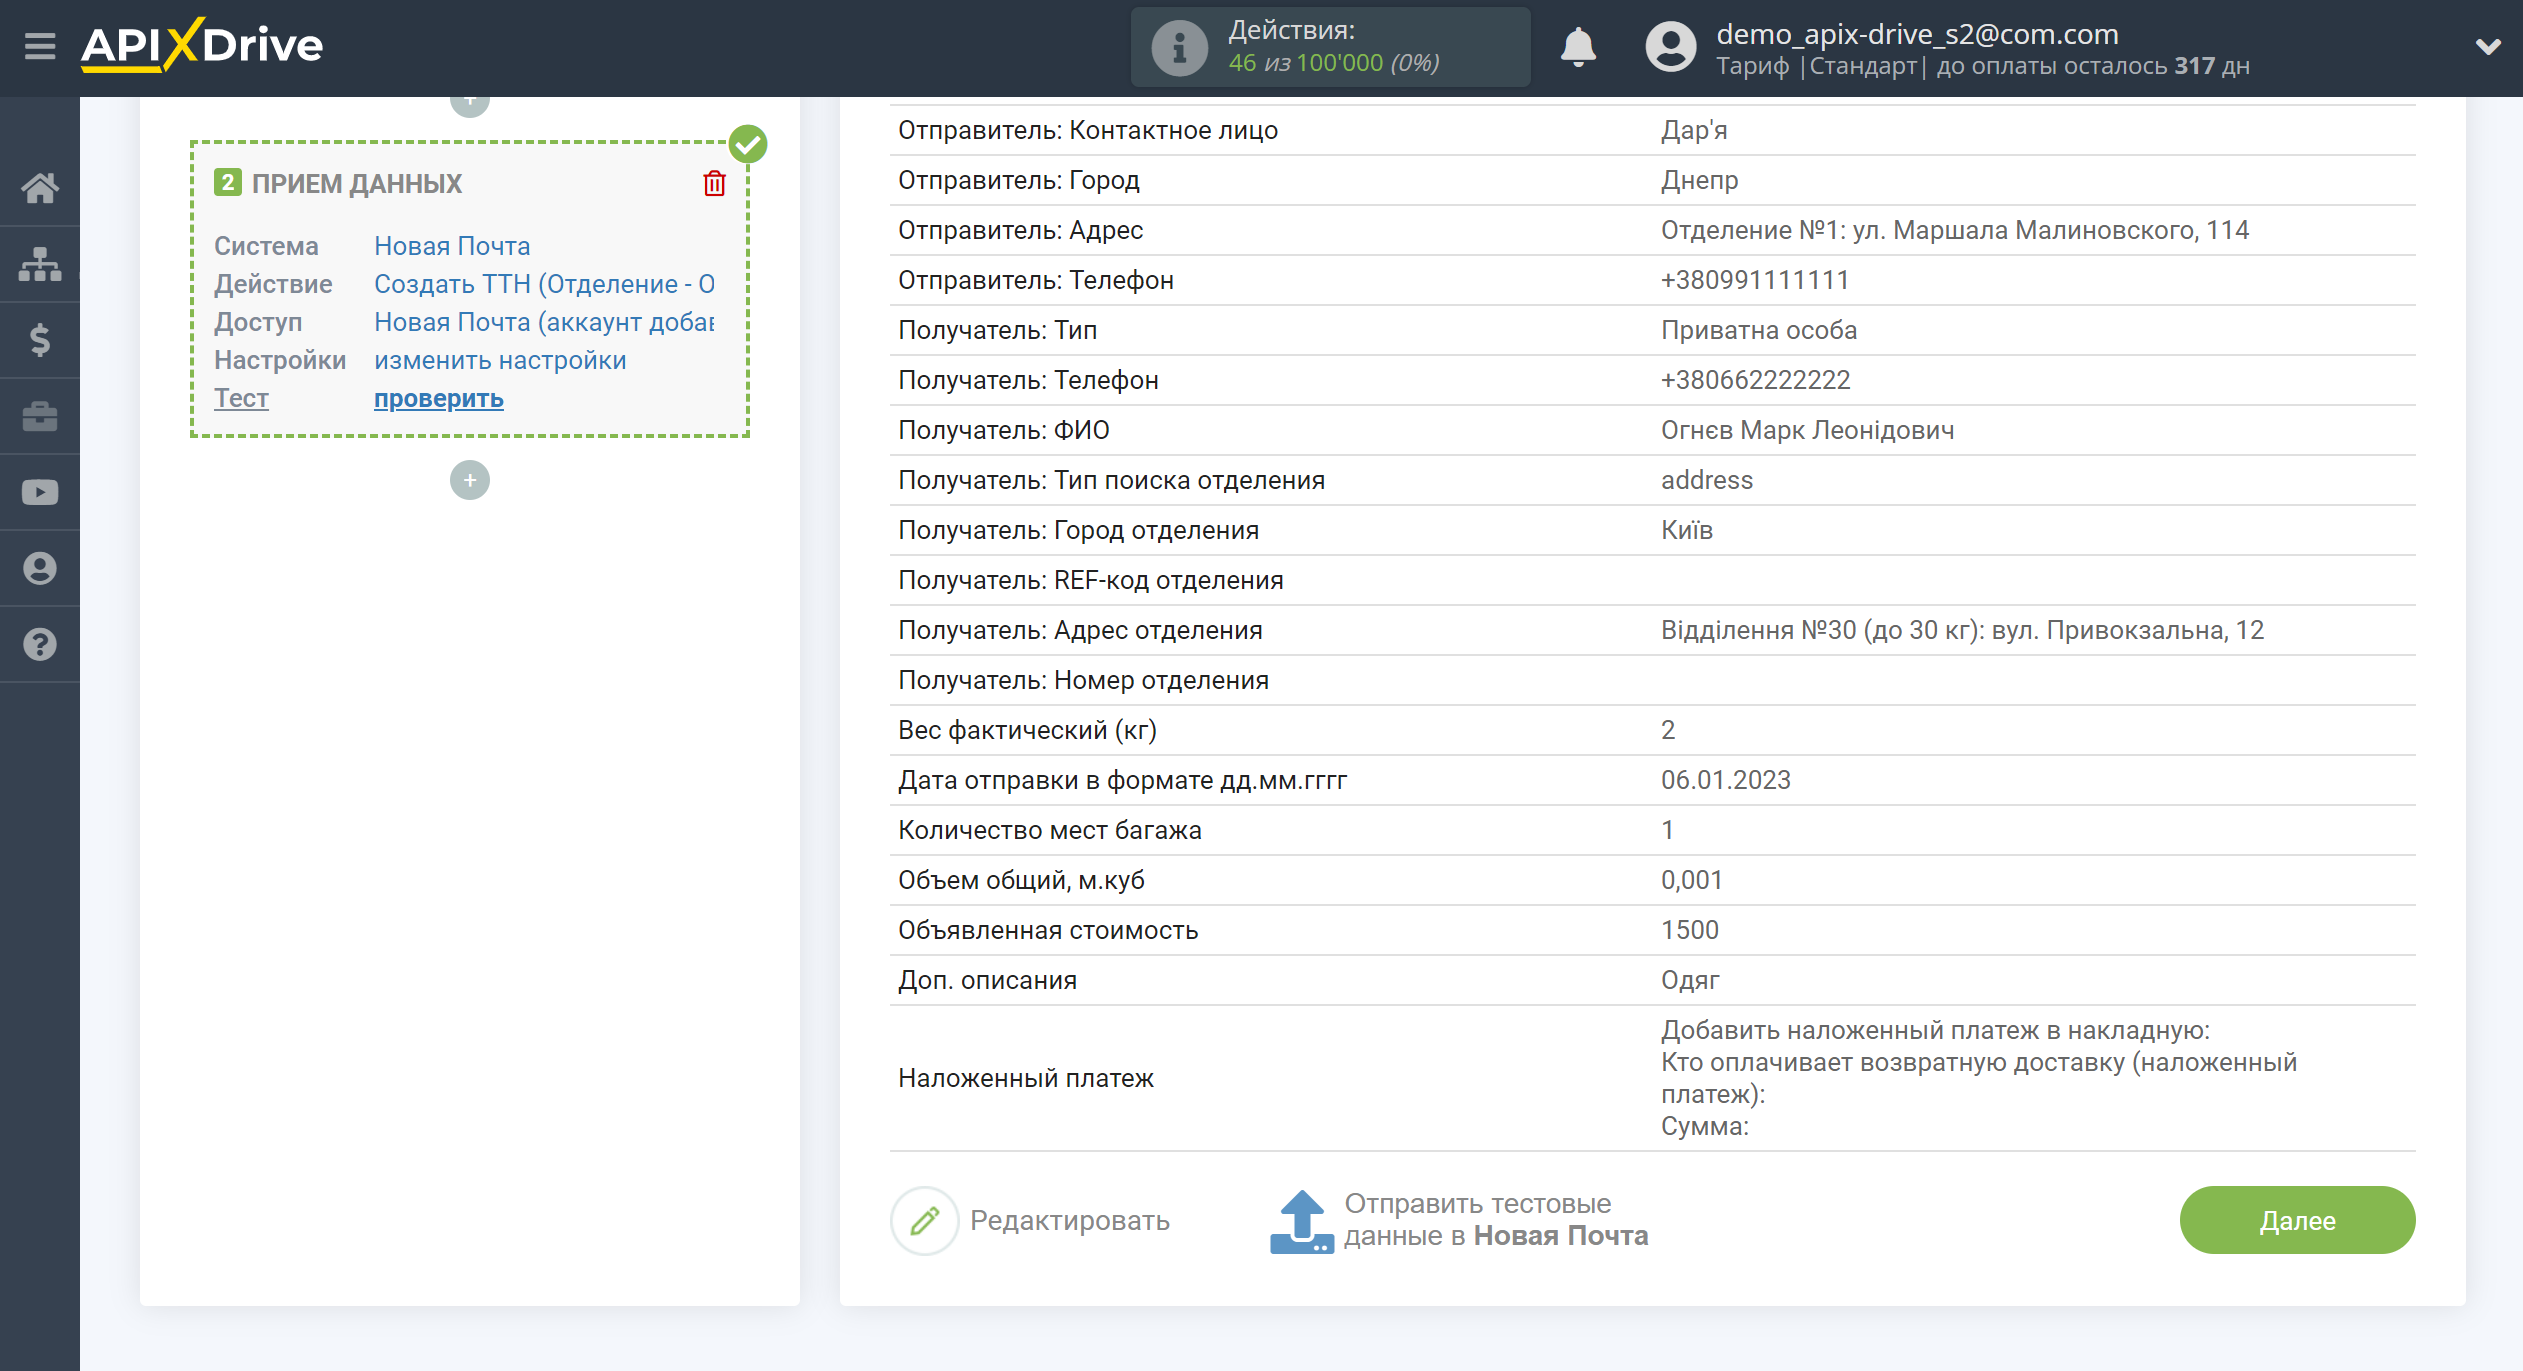Open the Создать ТТН action link
Viewport: 2523px width, 1371px height.
(545, 284)
